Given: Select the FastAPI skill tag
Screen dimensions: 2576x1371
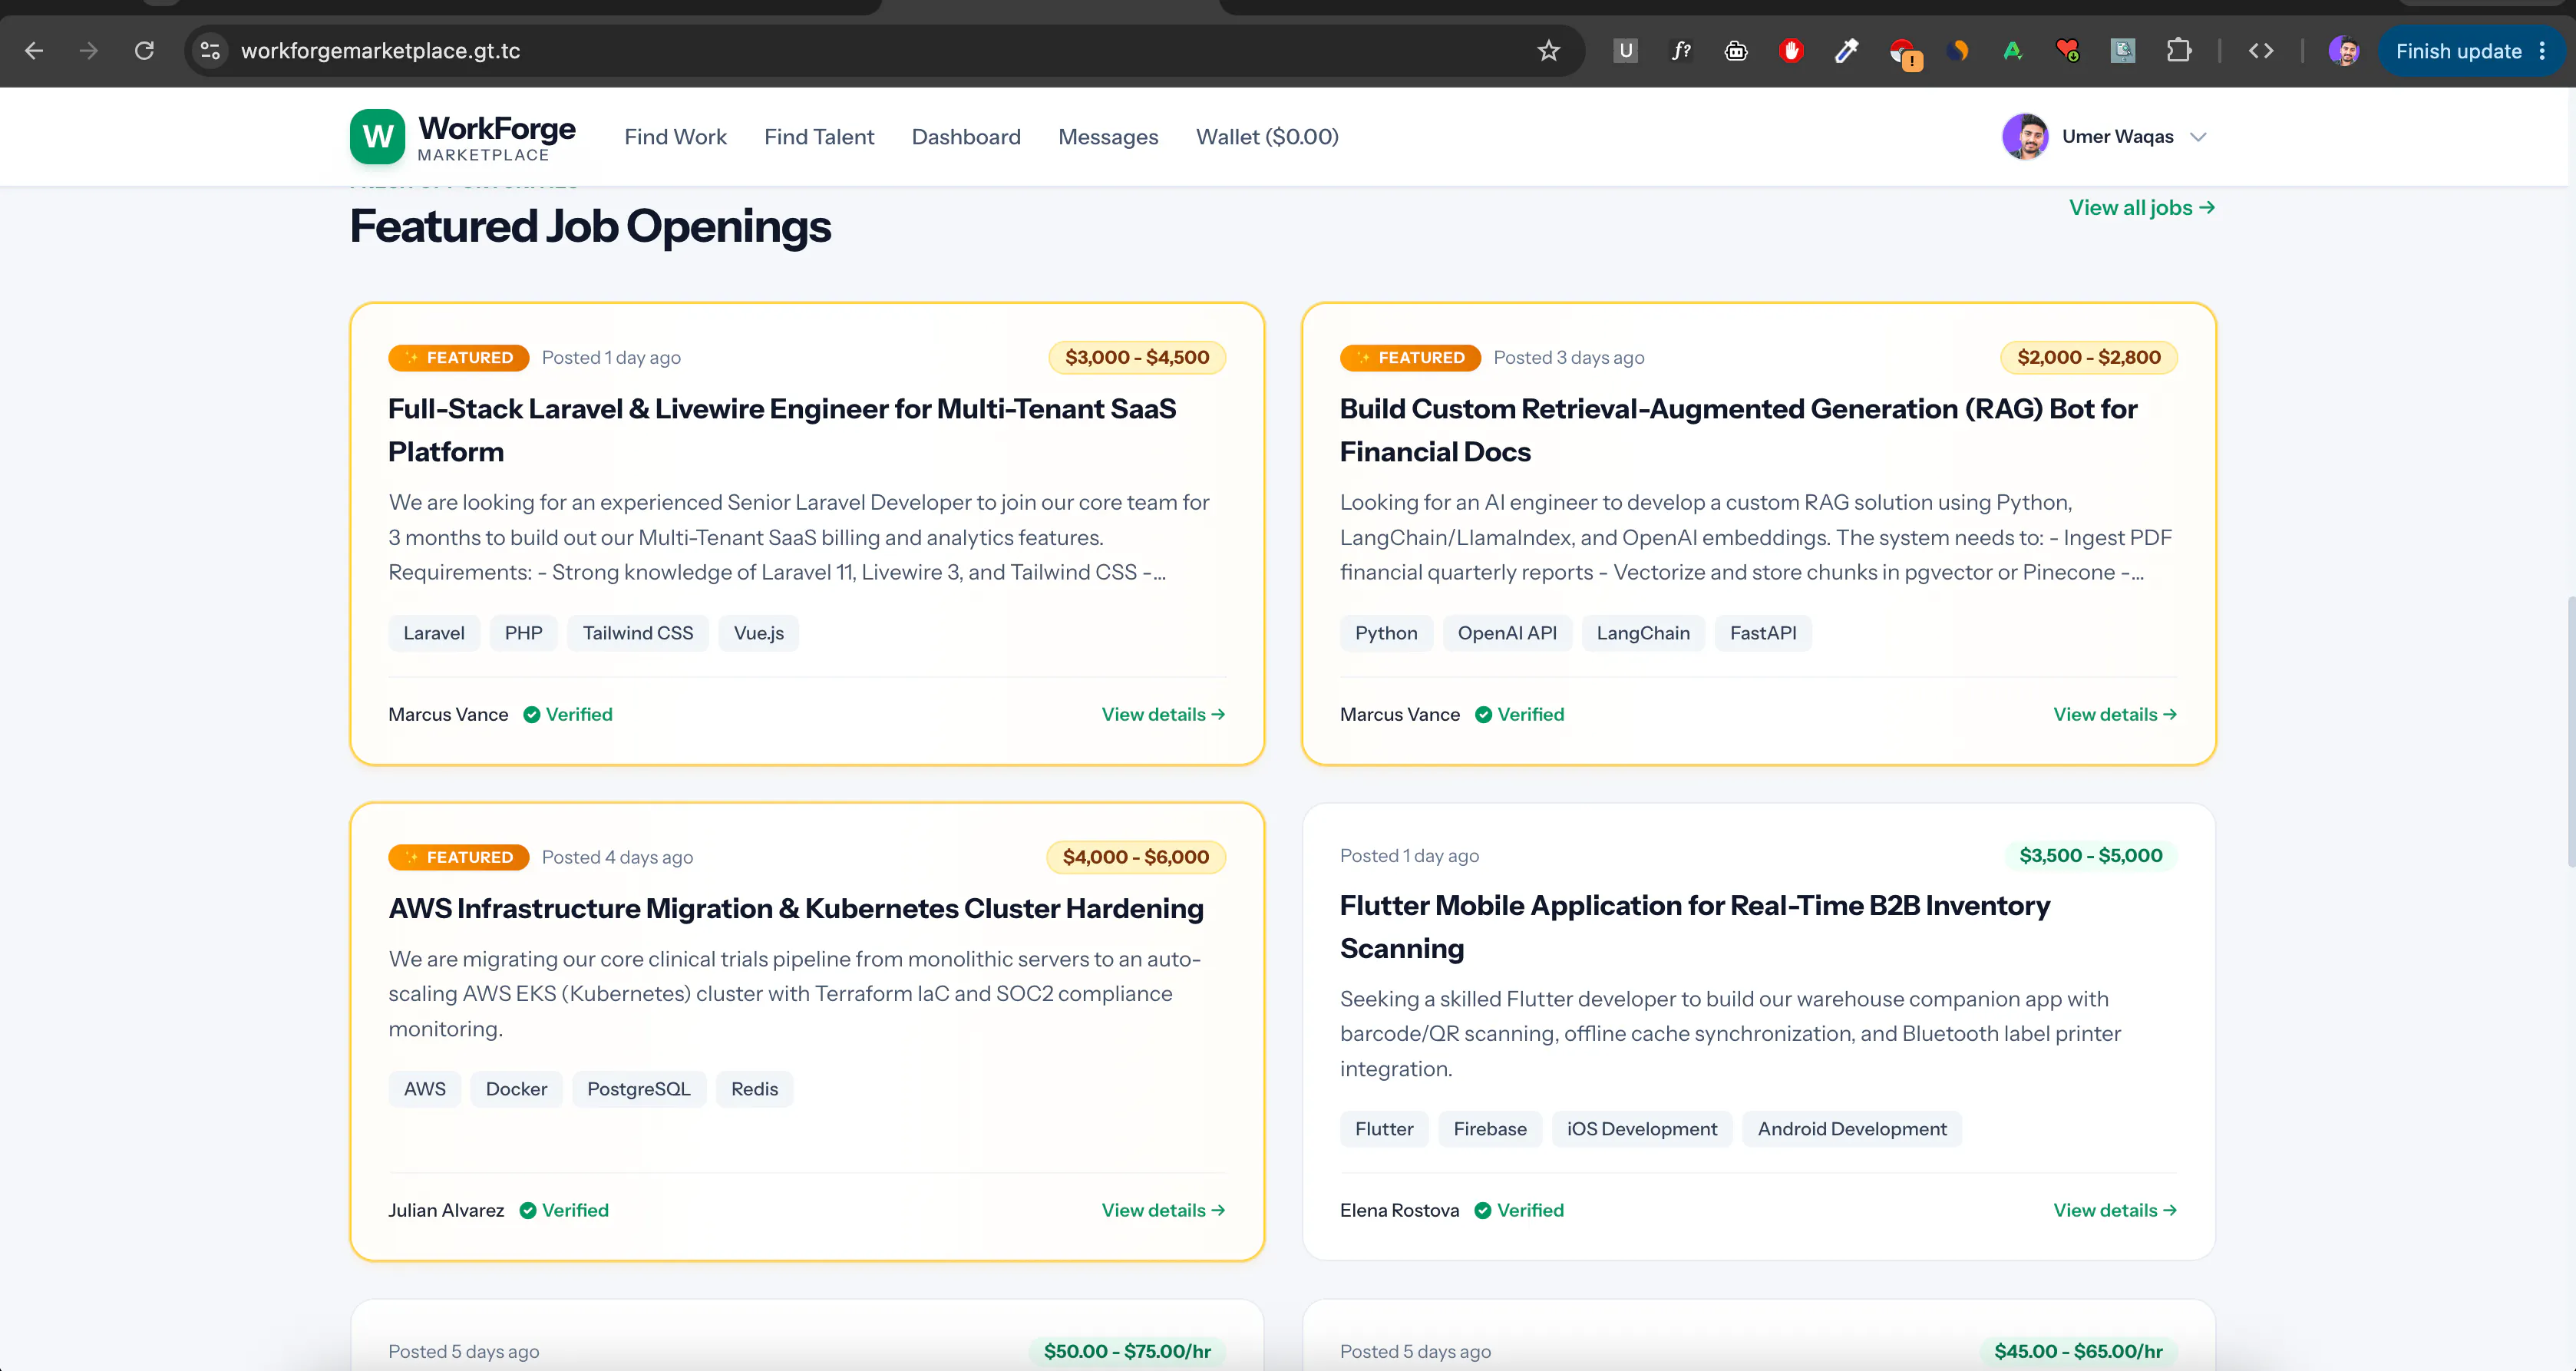Looking at the screenshot, I should coord(1763,633).
